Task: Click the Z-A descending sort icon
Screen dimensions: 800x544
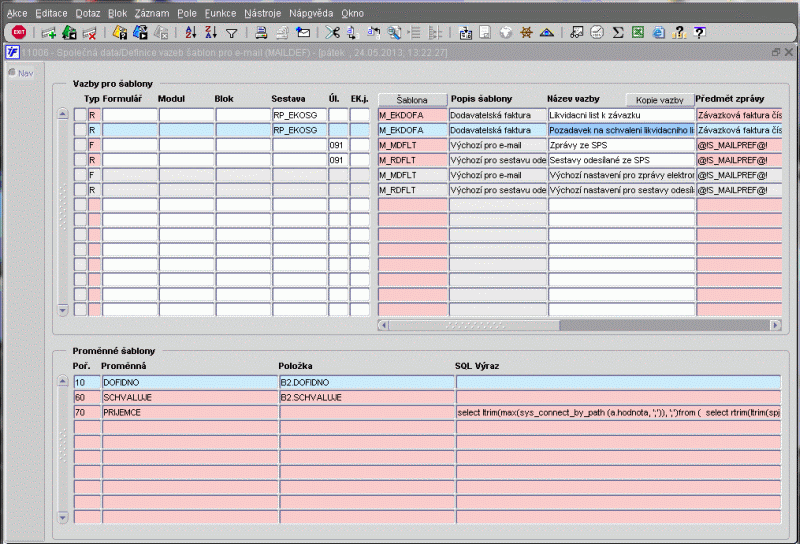Action: tap(211, 32)
